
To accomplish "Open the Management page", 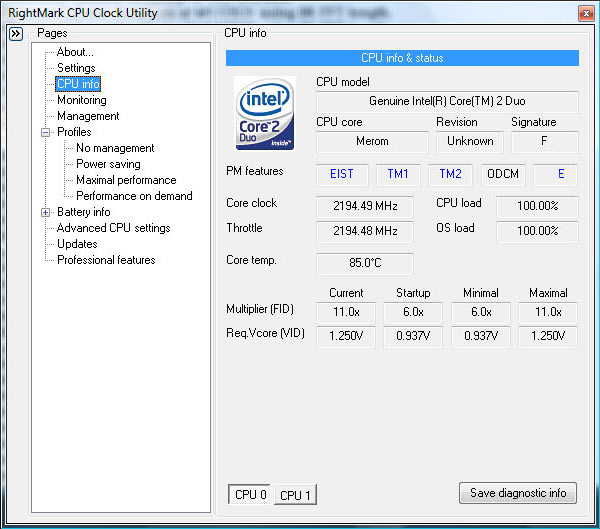I will pyautogui.click(x=88, y=116).
